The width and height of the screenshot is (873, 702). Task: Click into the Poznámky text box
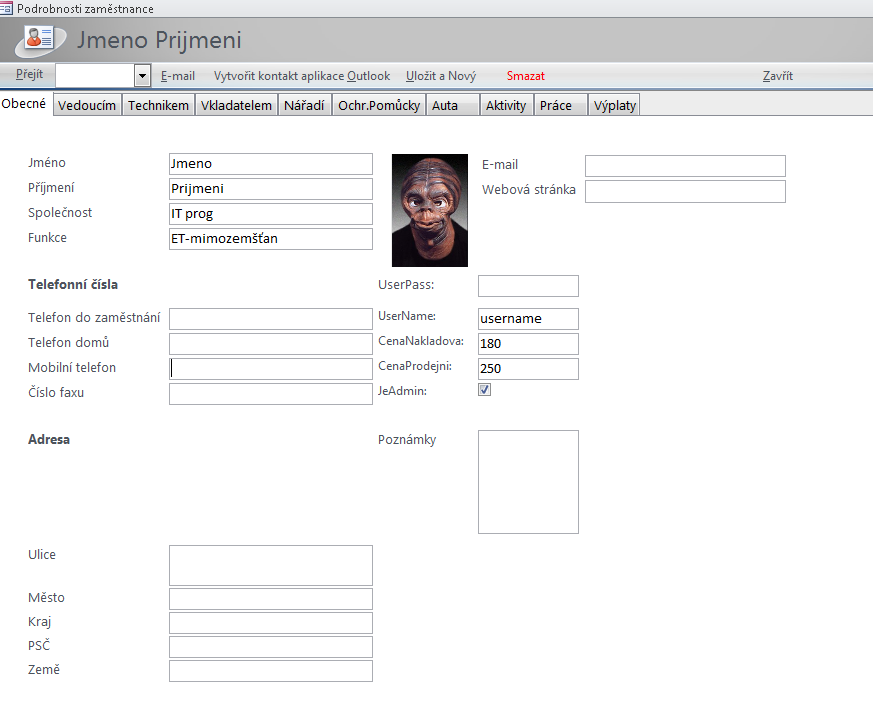[x=528, y=482]
